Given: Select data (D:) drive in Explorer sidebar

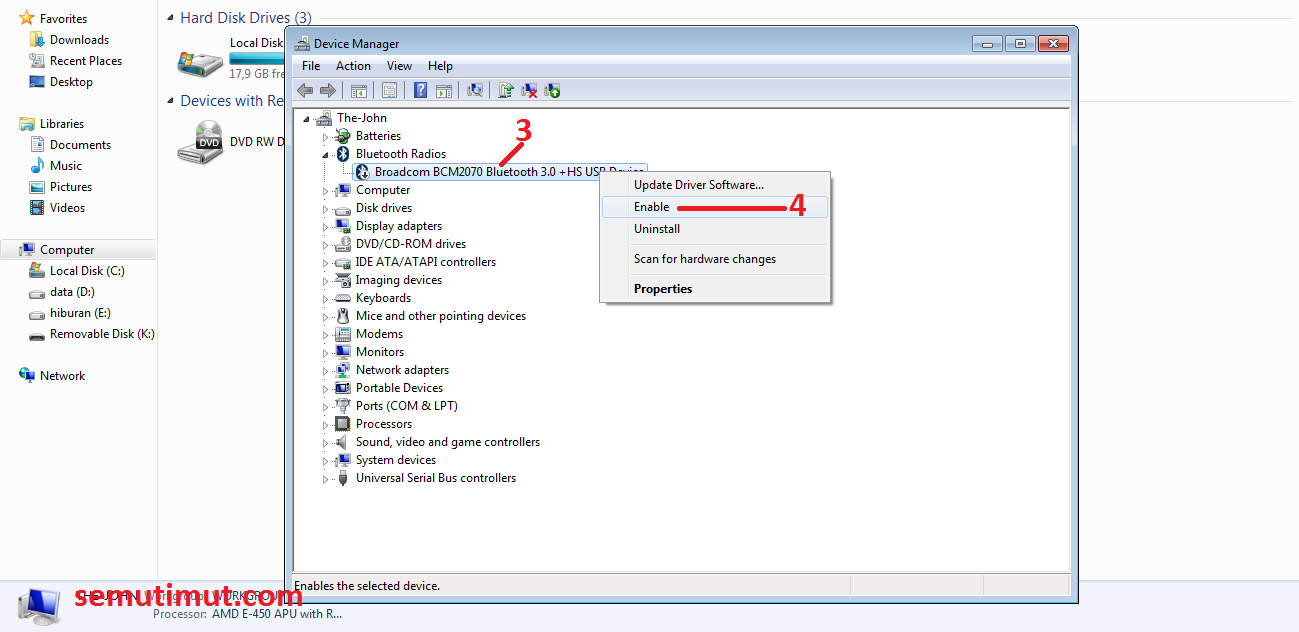Looking at the screenshot, I should click(x=72, y=292).
